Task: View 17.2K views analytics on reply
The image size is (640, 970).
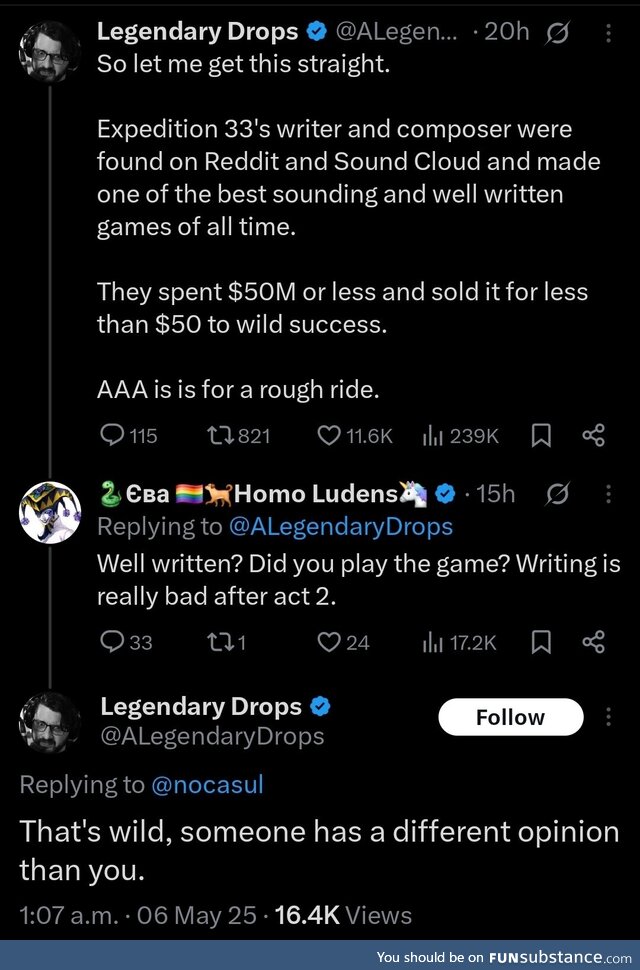Action: [x=434, y=642]
